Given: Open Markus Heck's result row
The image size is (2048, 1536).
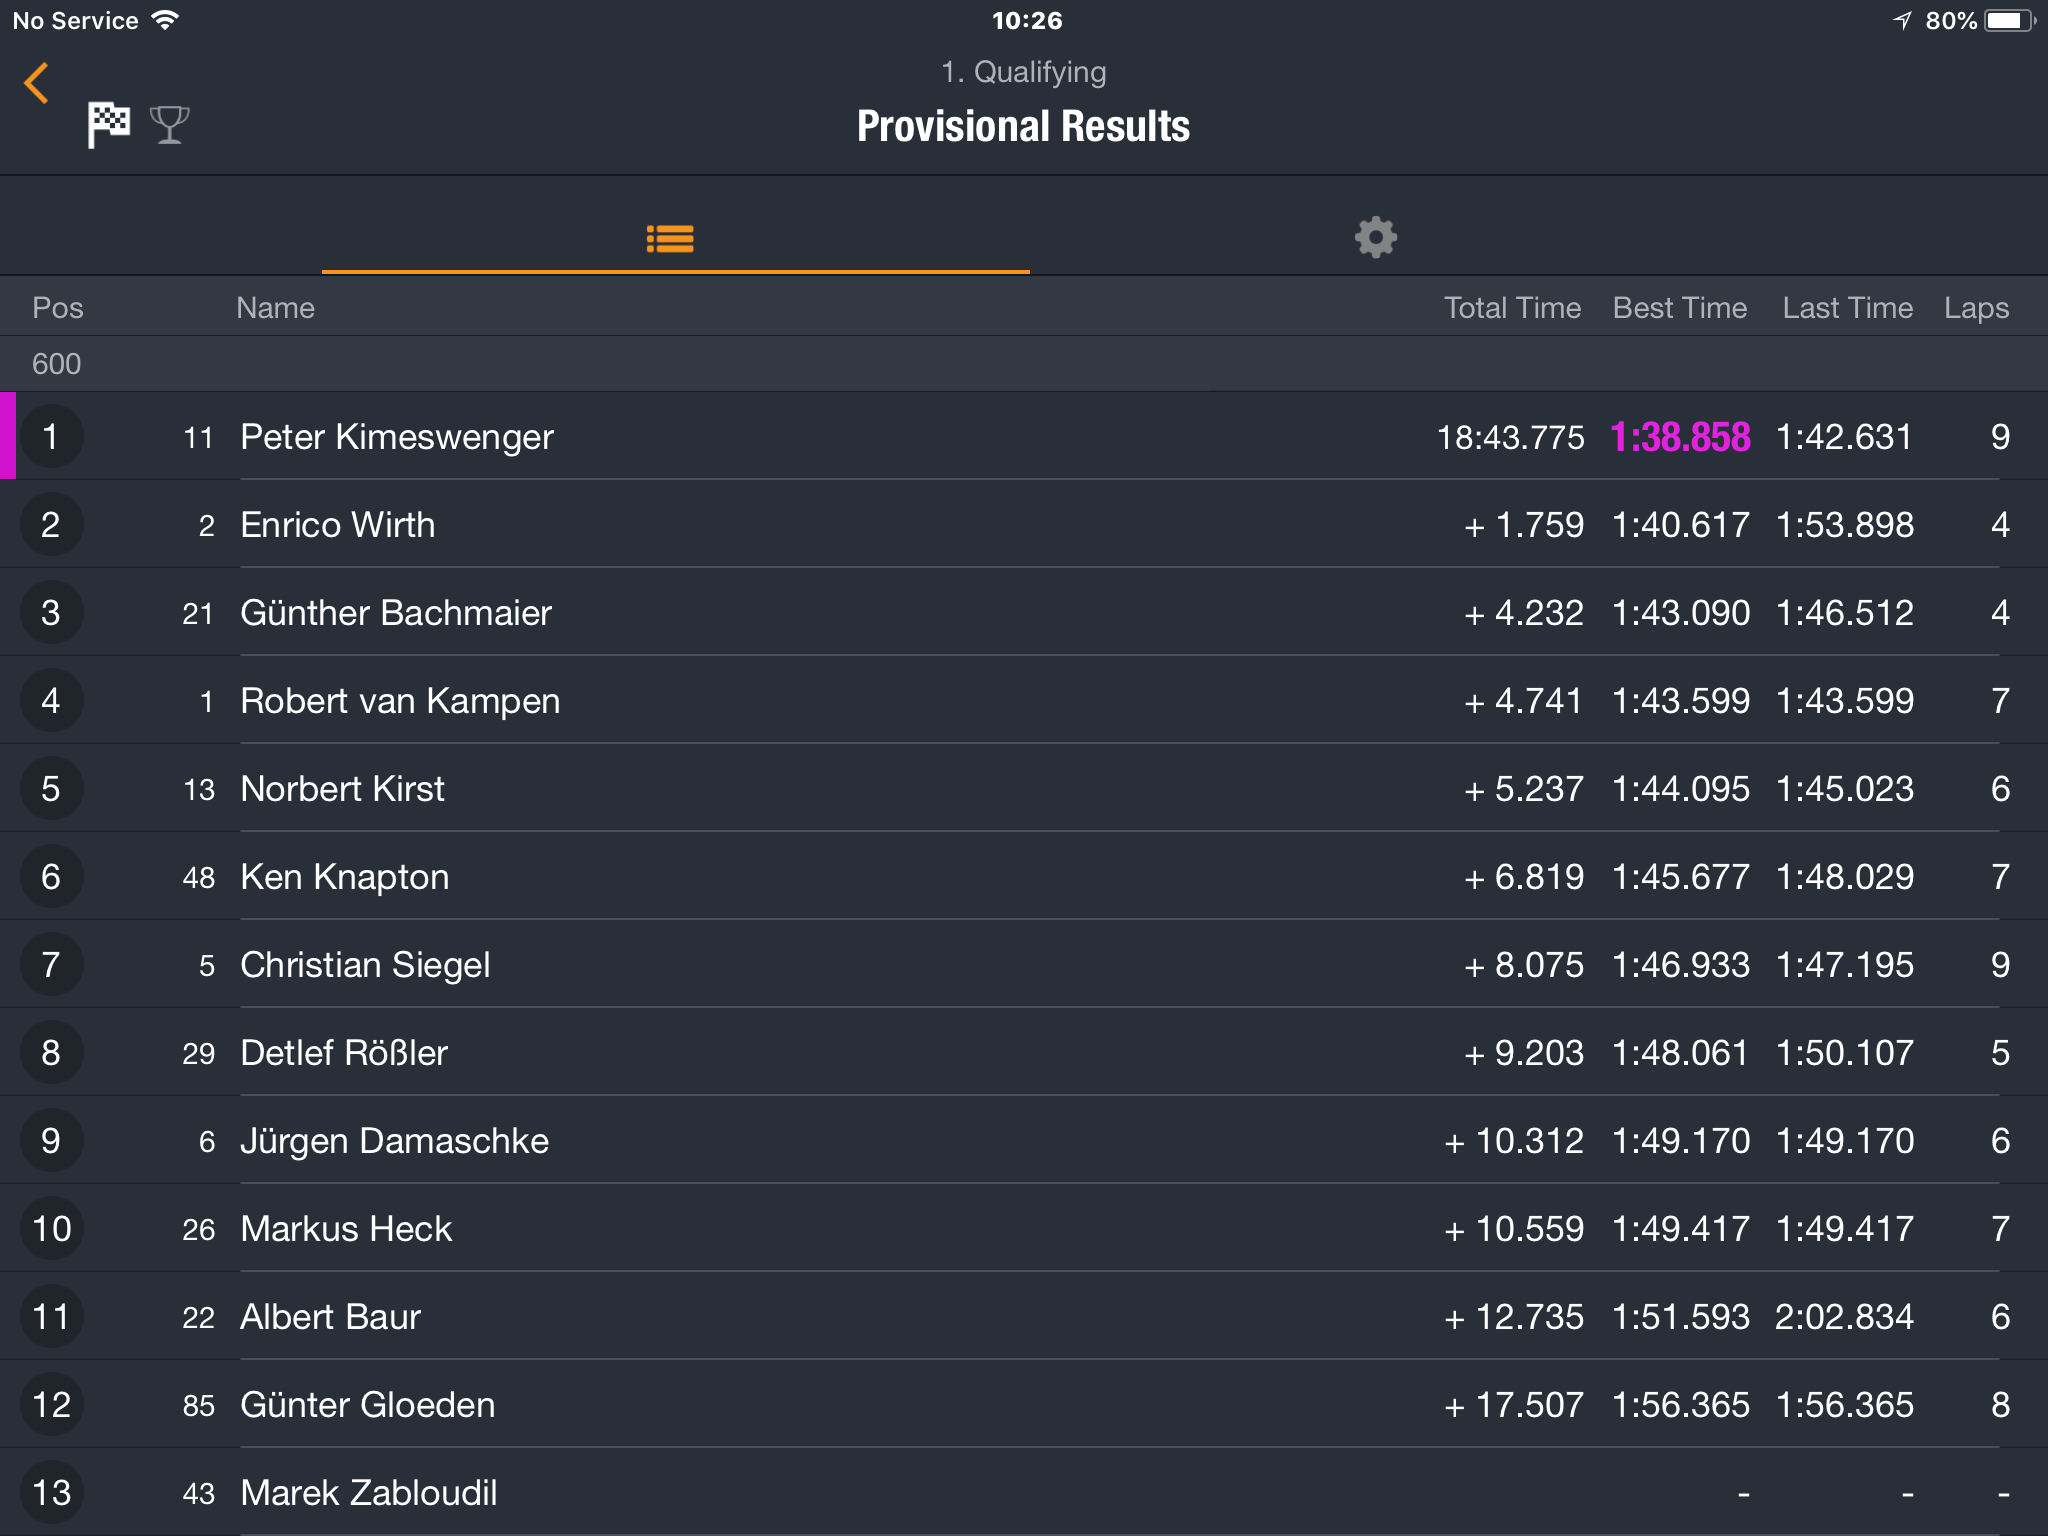Looking at the screenshot, I should tap(1024, 1228).
